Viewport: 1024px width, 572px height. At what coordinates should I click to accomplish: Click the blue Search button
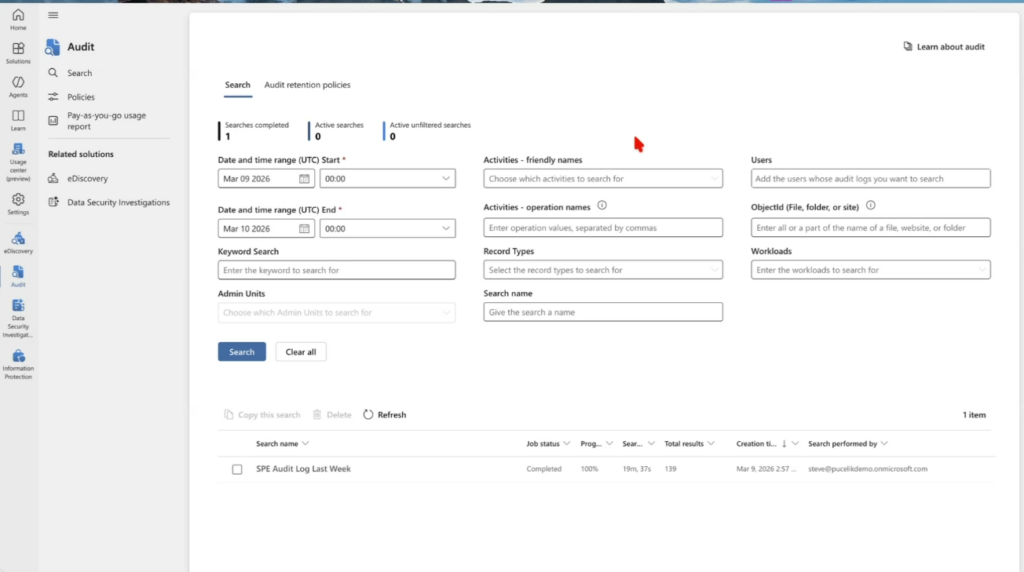pos(242,352)
